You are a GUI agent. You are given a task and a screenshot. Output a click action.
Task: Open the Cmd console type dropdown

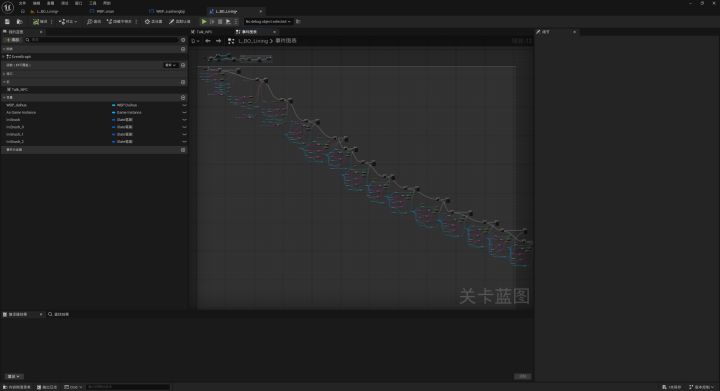point(73,387)
